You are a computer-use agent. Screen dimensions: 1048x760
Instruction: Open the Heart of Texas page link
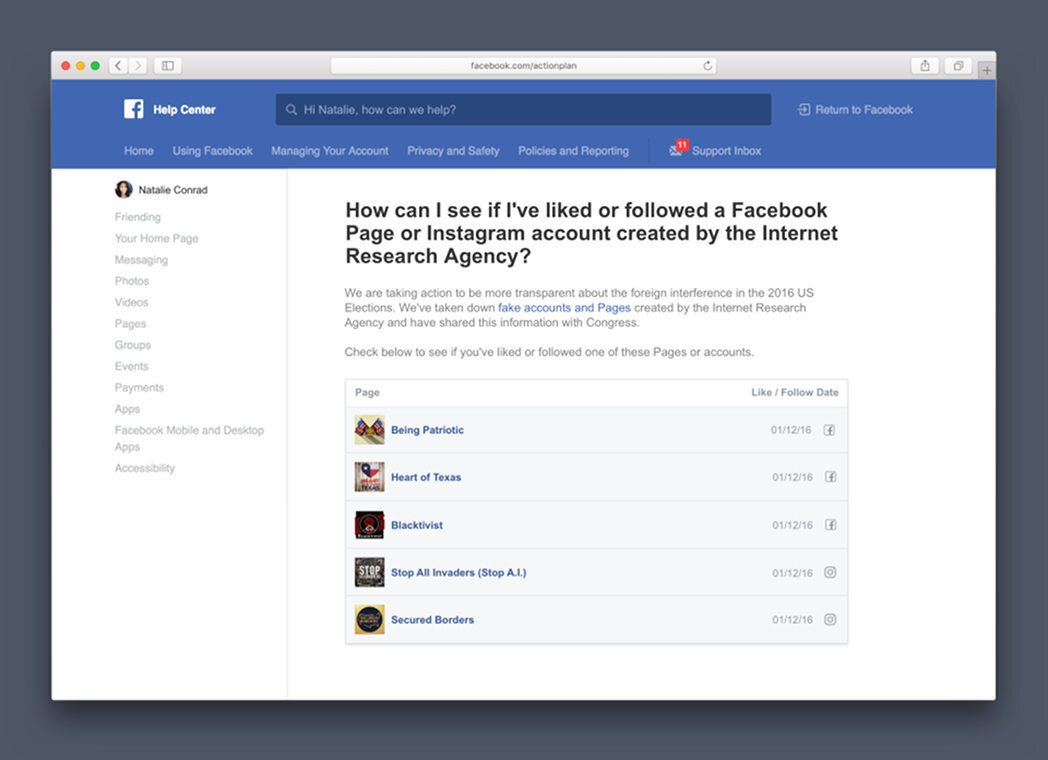click(424, 477)
